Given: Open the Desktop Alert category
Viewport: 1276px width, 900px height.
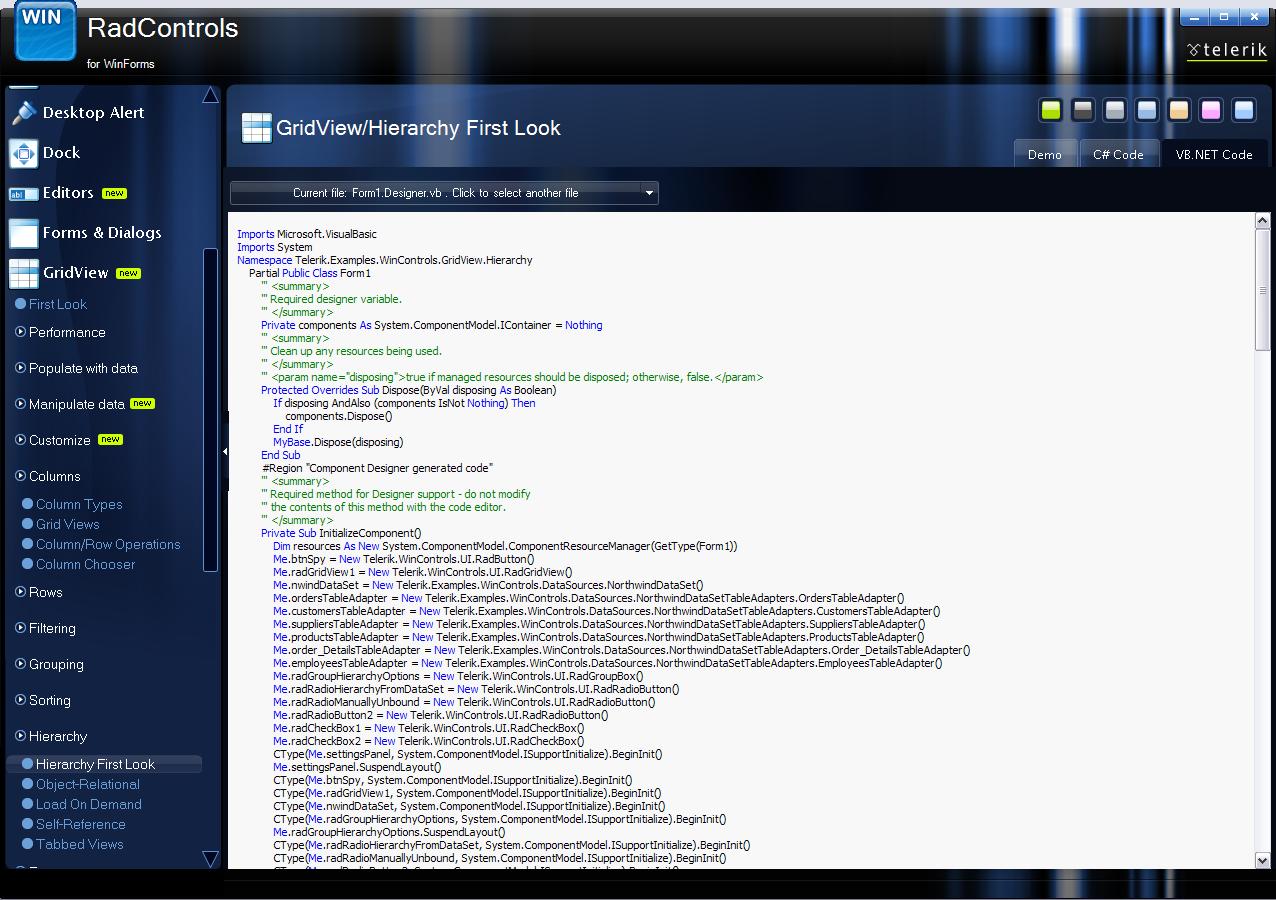Looking at the screenshot, I should pos(93,113).
